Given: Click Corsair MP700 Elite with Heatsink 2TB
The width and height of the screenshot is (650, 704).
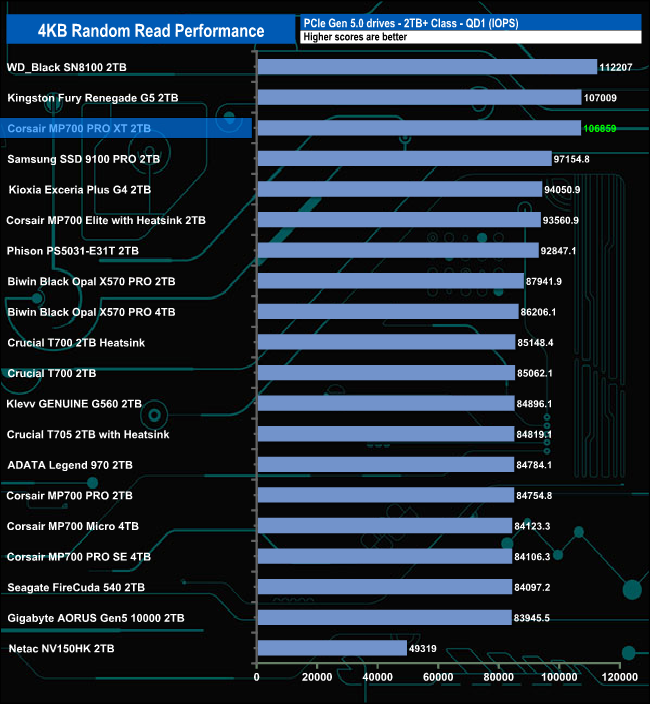Looking at the screenshot, I should coord(106,220).
